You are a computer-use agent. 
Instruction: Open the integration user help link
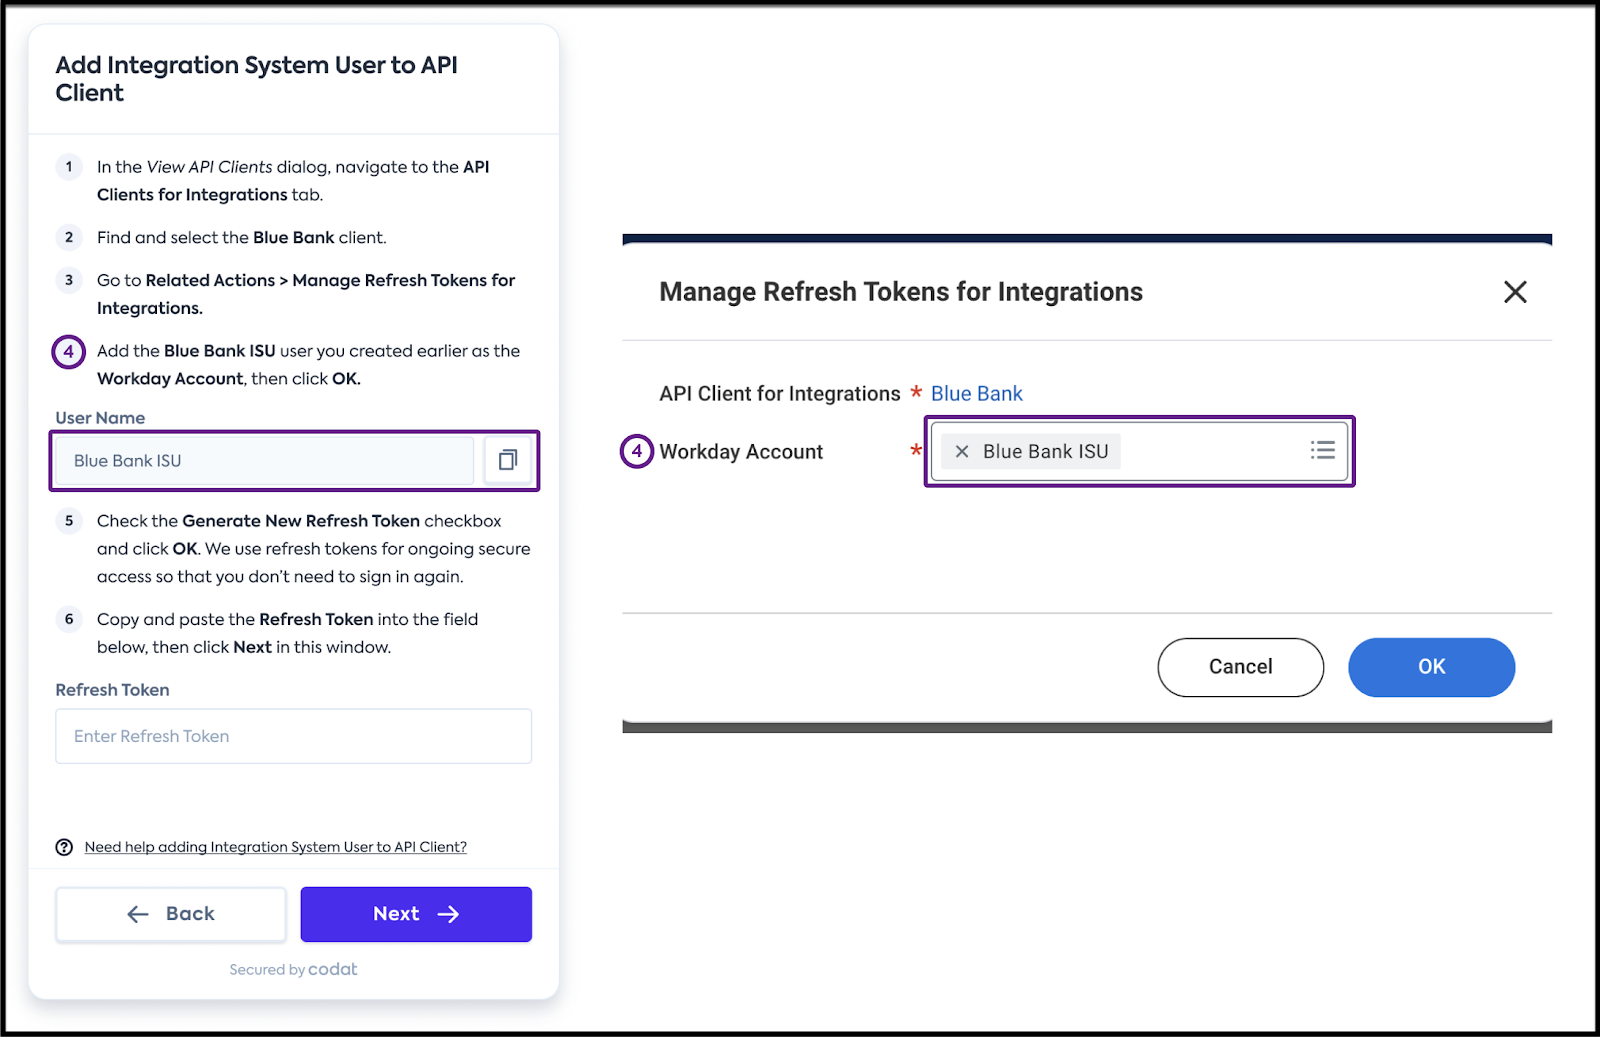click(276, 847)
